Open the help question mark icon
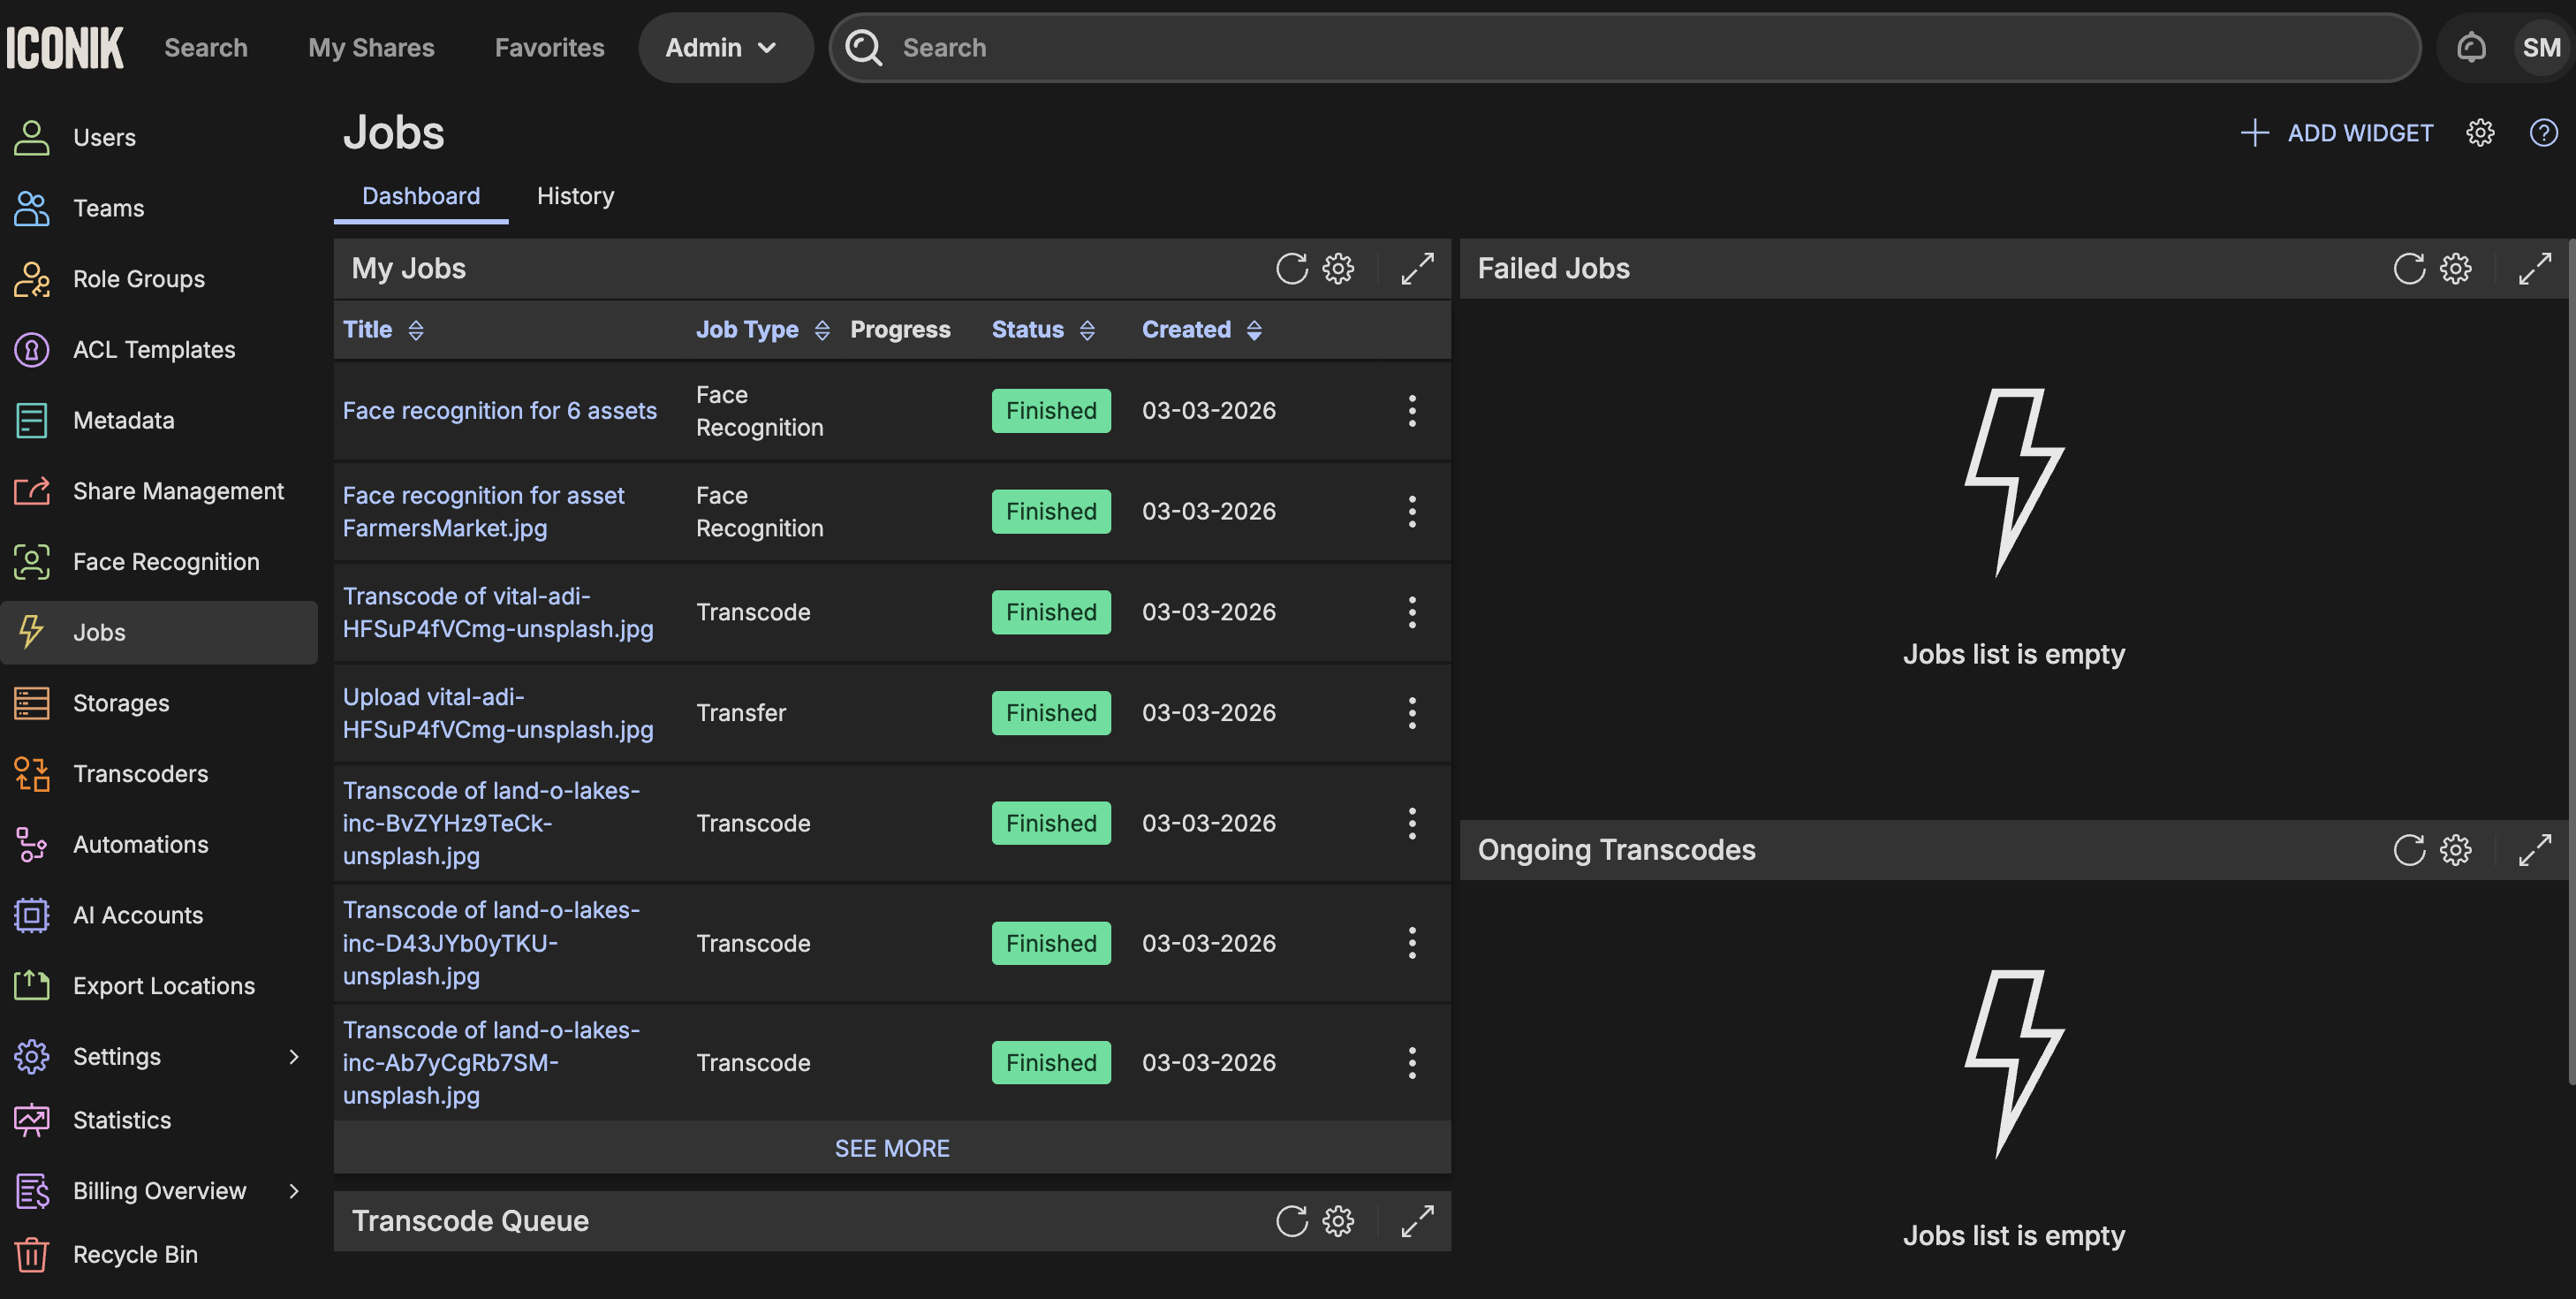 [2543, 133]
